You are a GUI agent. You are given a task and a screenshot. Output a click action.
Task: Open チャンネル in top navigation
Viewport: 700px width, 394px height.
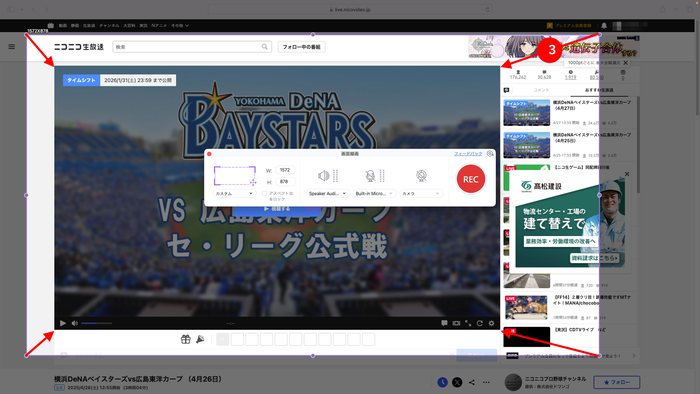(109, 25)
